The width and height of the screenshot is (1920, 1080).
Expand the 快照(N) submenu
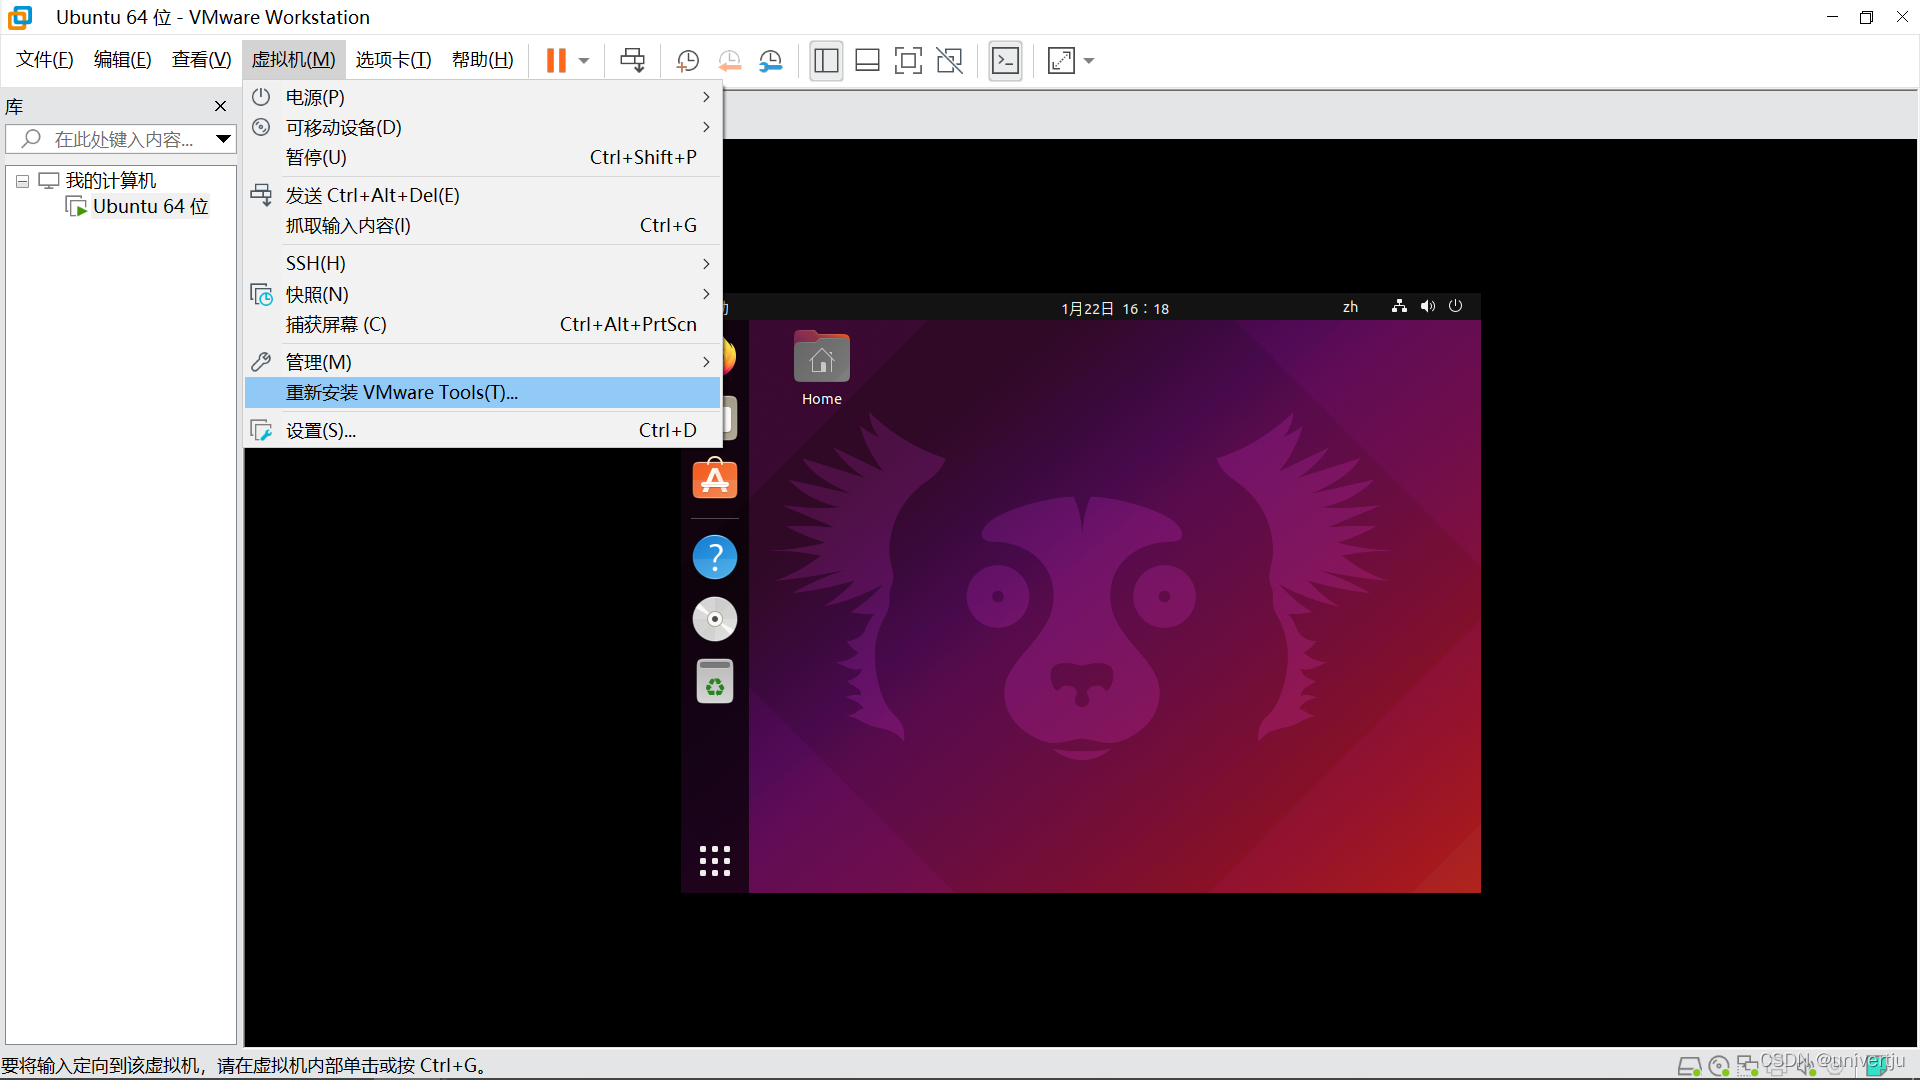click(483, 294)
